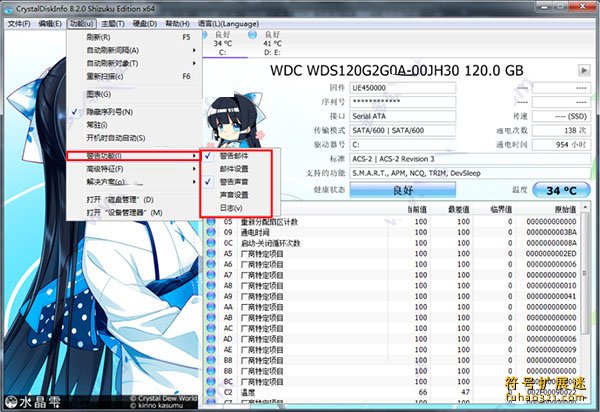600x412 pixels.
Task: Click the 138 次 power-on count field
Action: 561,130
